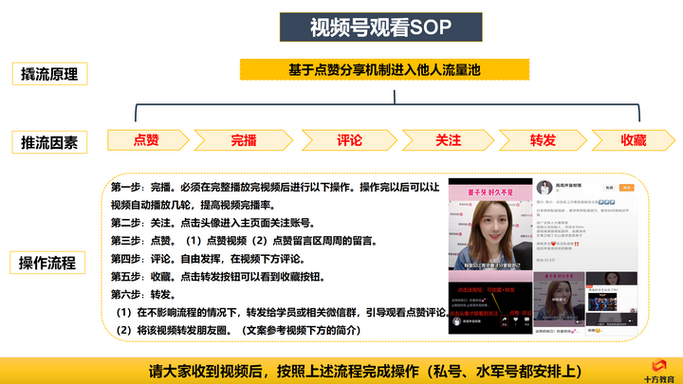Viewport: 683px width, 384px height.
Task: Click the profile avatar on the account page
Action: coord(544,187)
